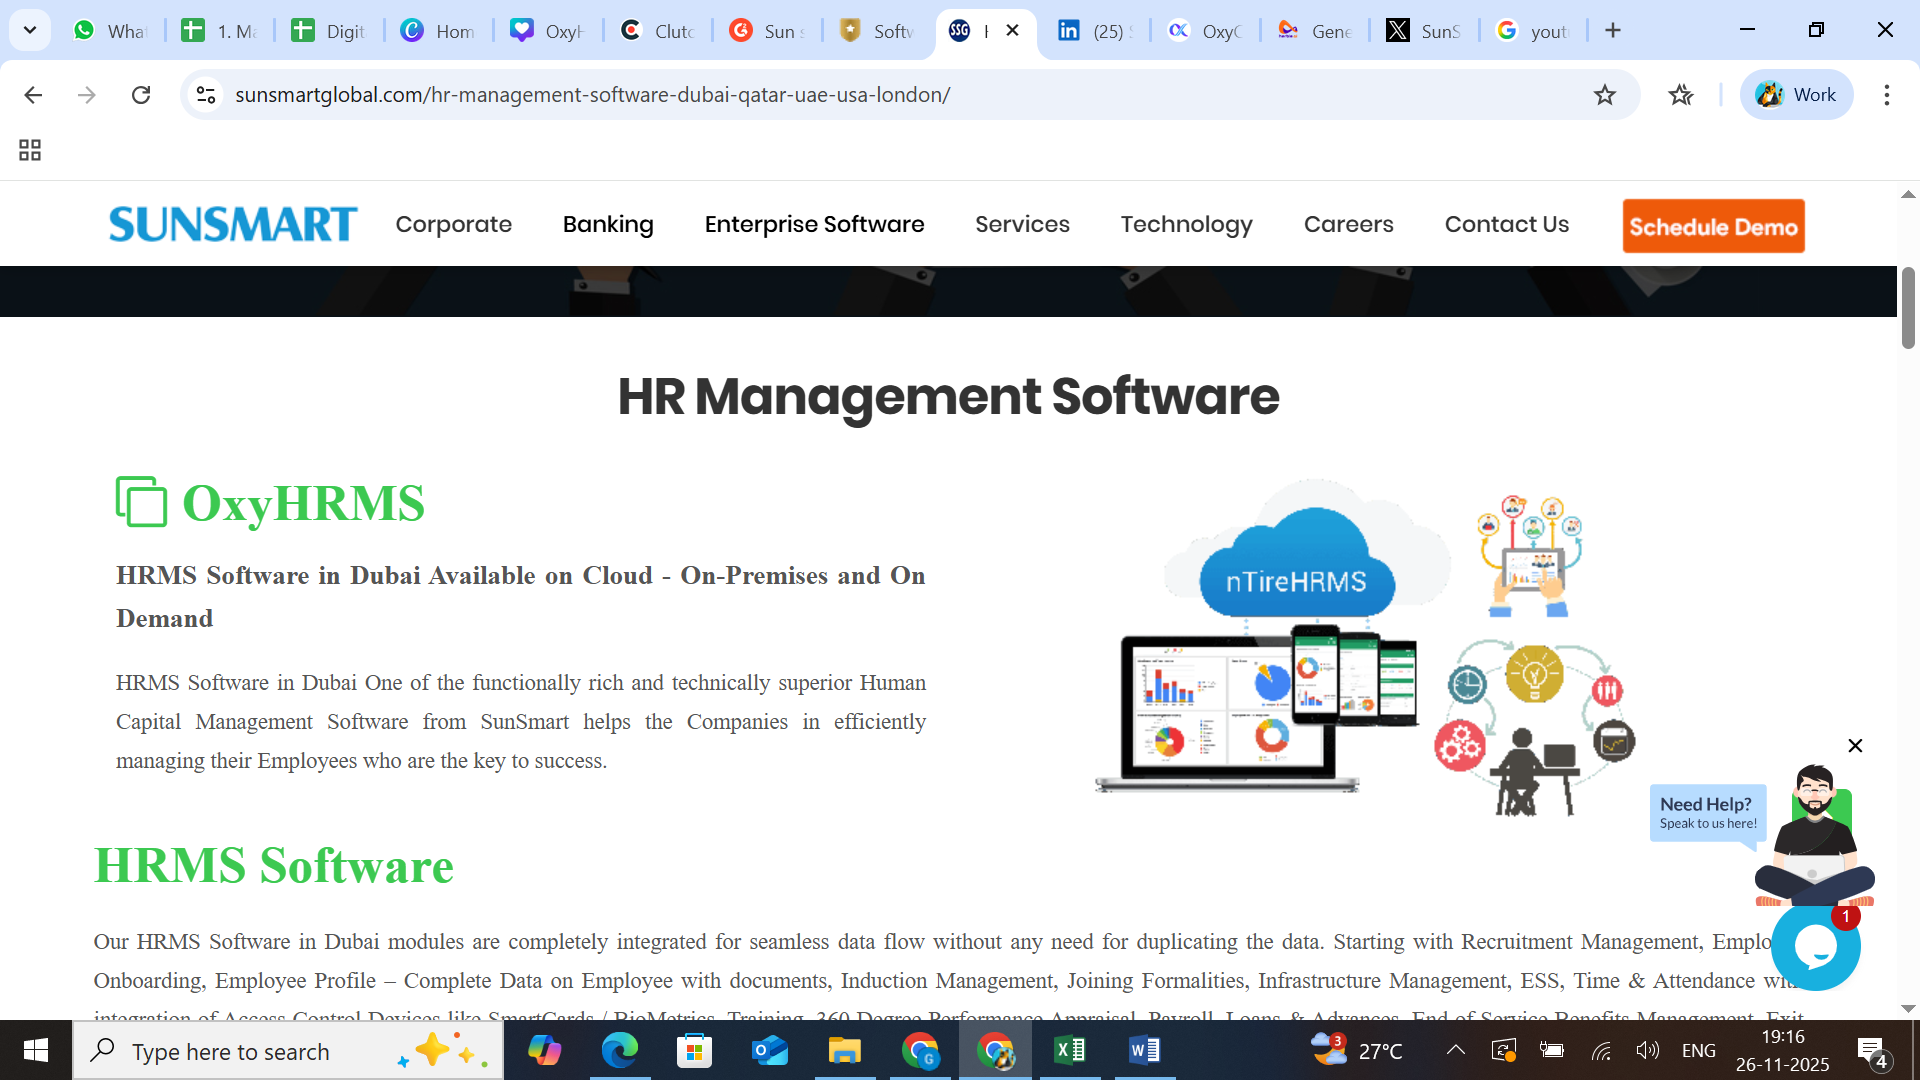Open the Work profile menu

[x=1797, y=95]
